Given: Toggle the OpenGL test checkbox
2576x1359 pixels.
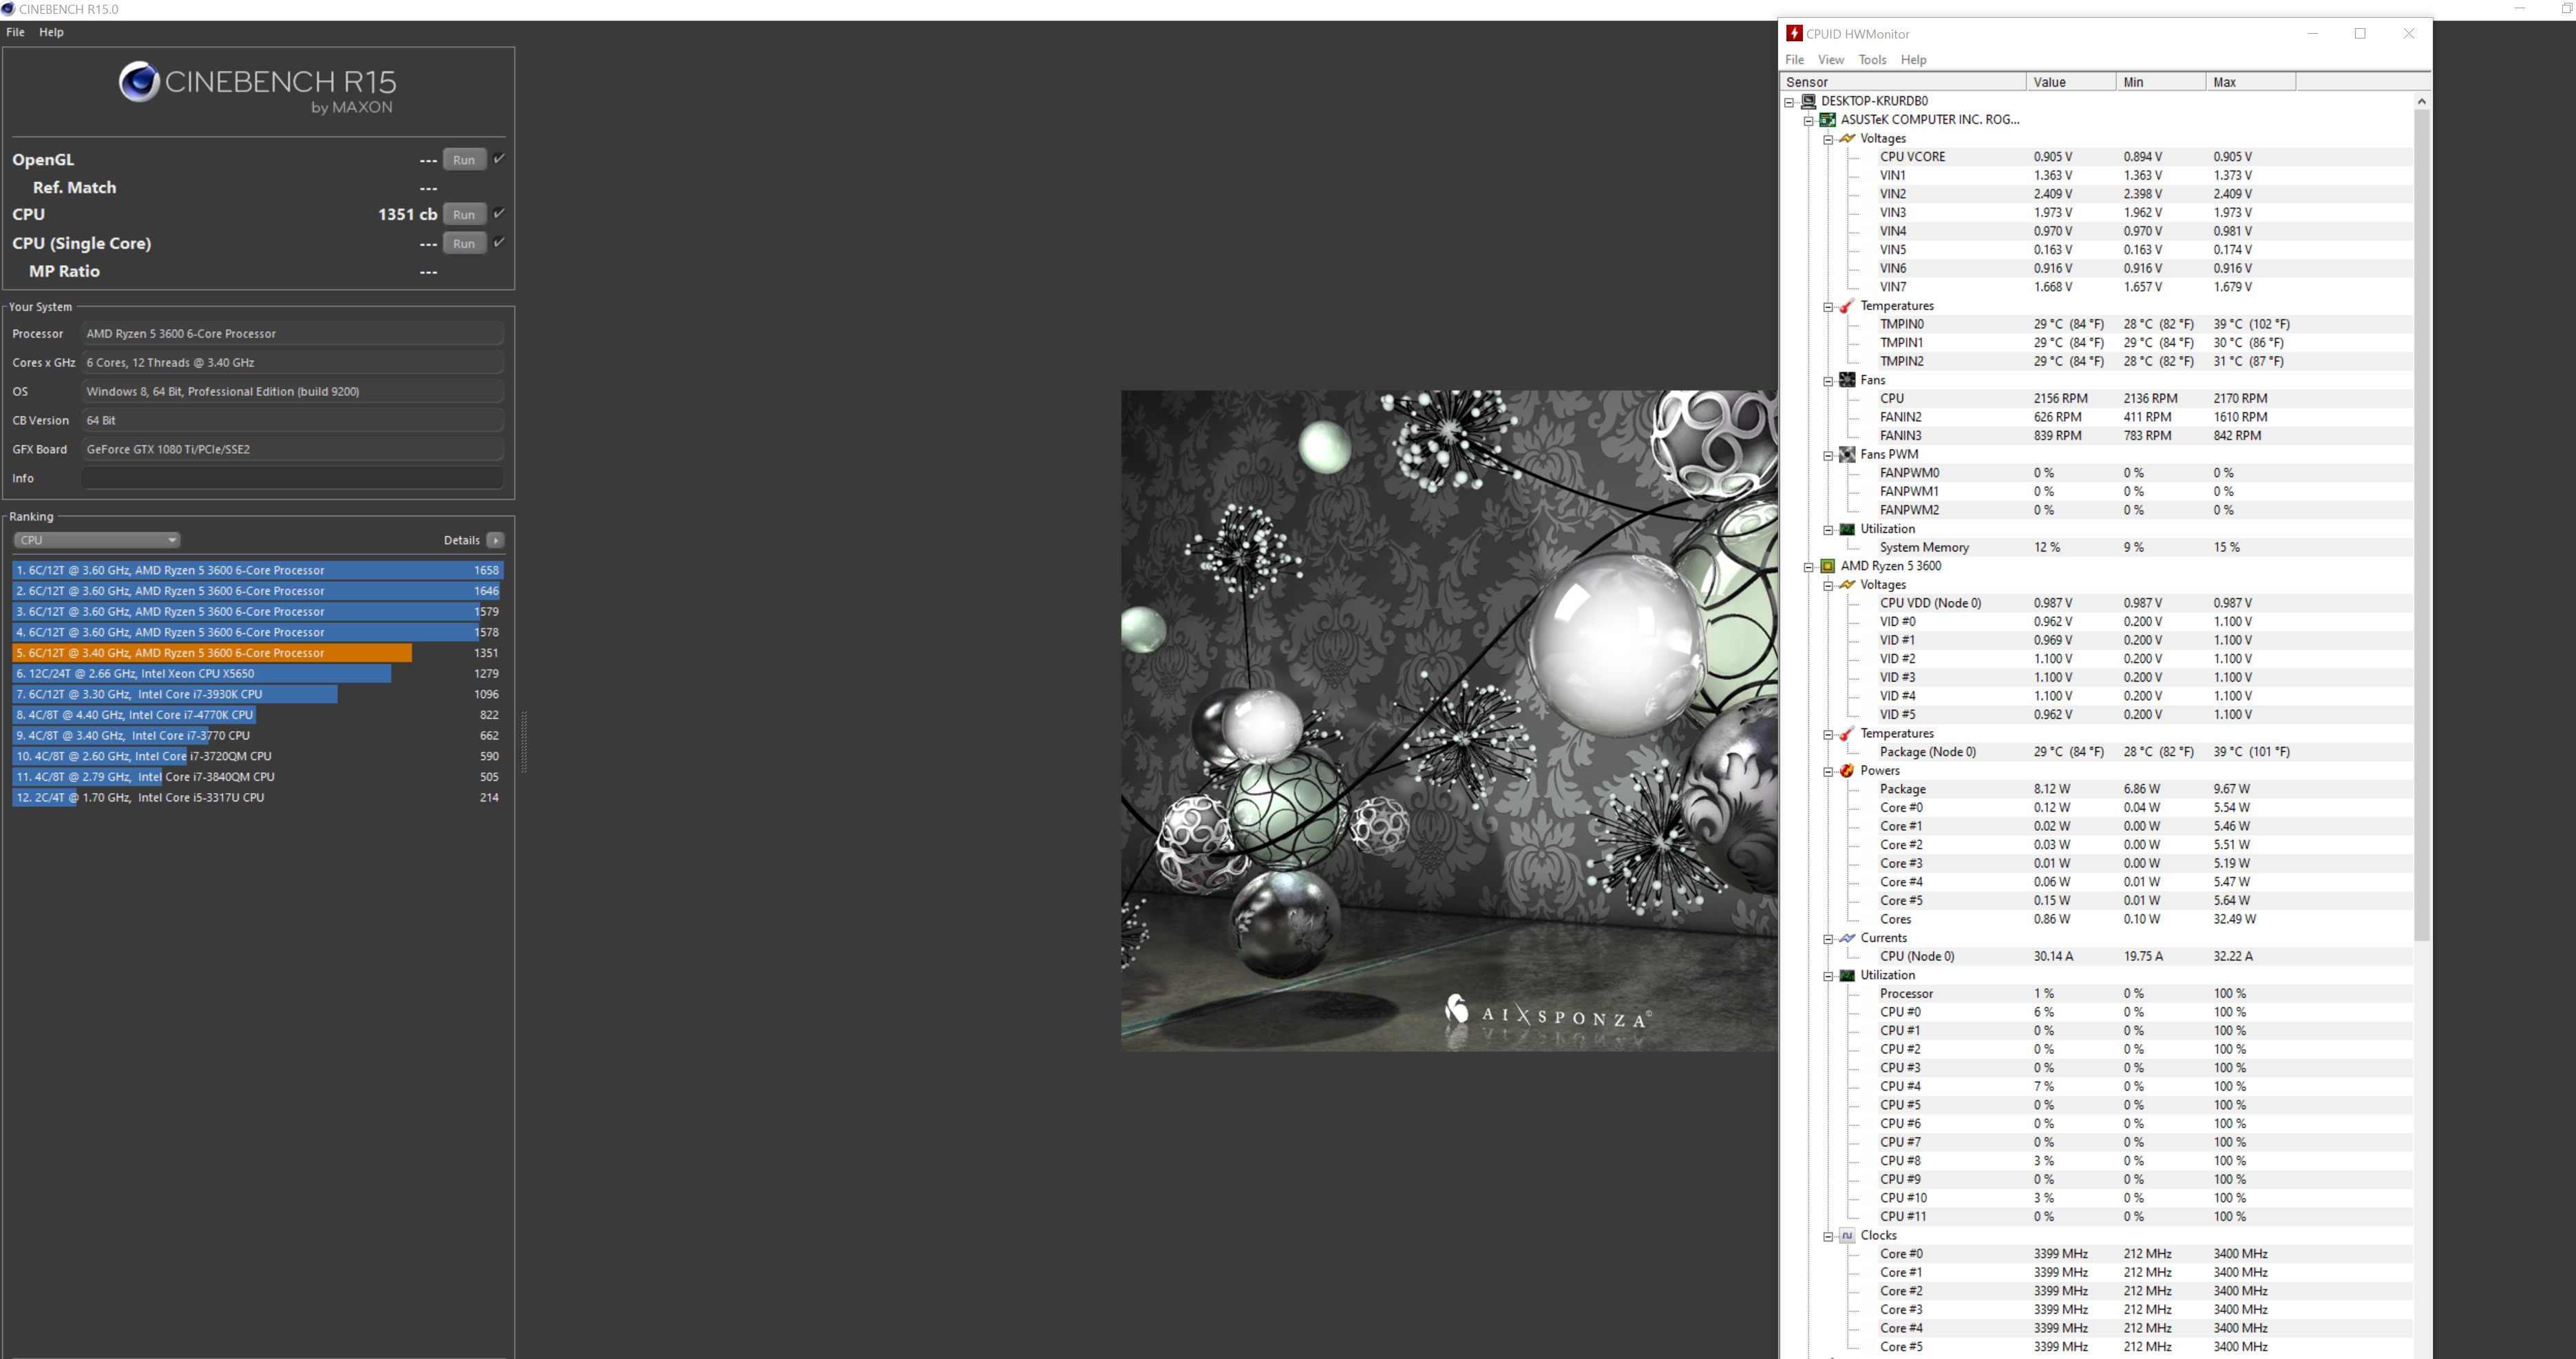Looking at the screenshot, I should [499, 159].
